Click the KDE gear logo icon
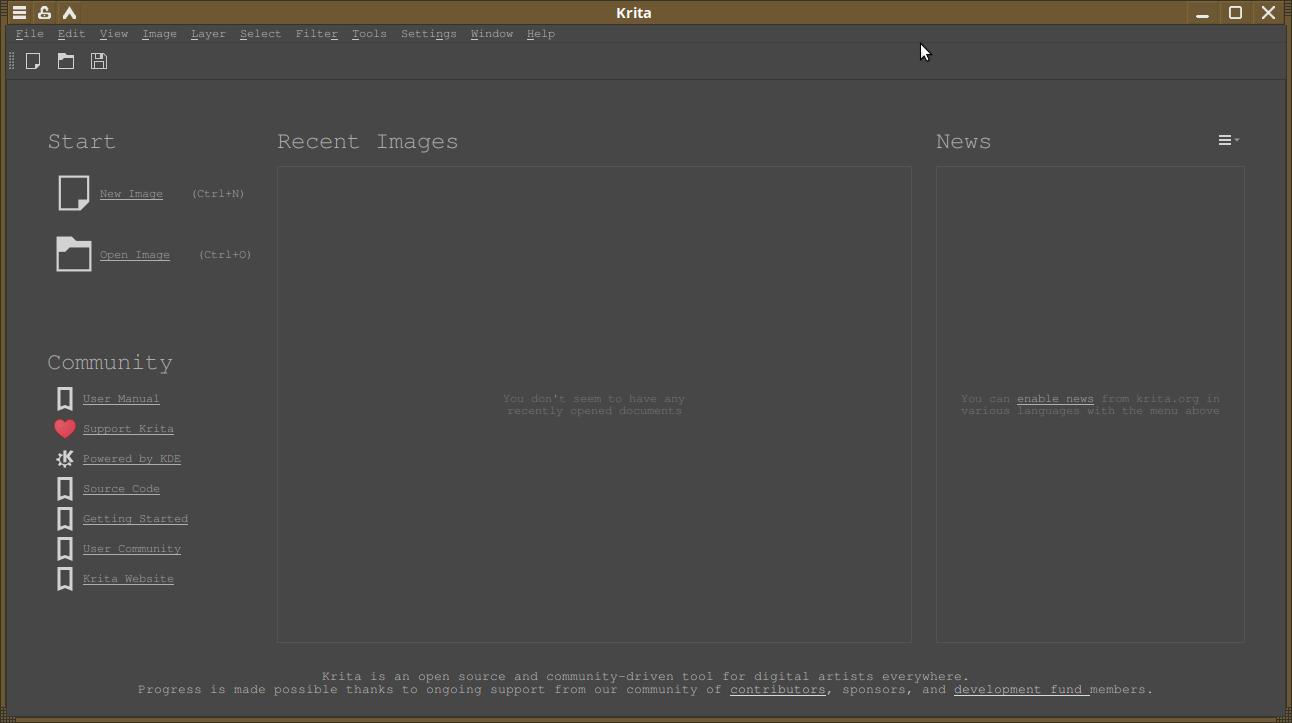The height and width of the screenshot is (723, 1292). (x=65, y=458)
